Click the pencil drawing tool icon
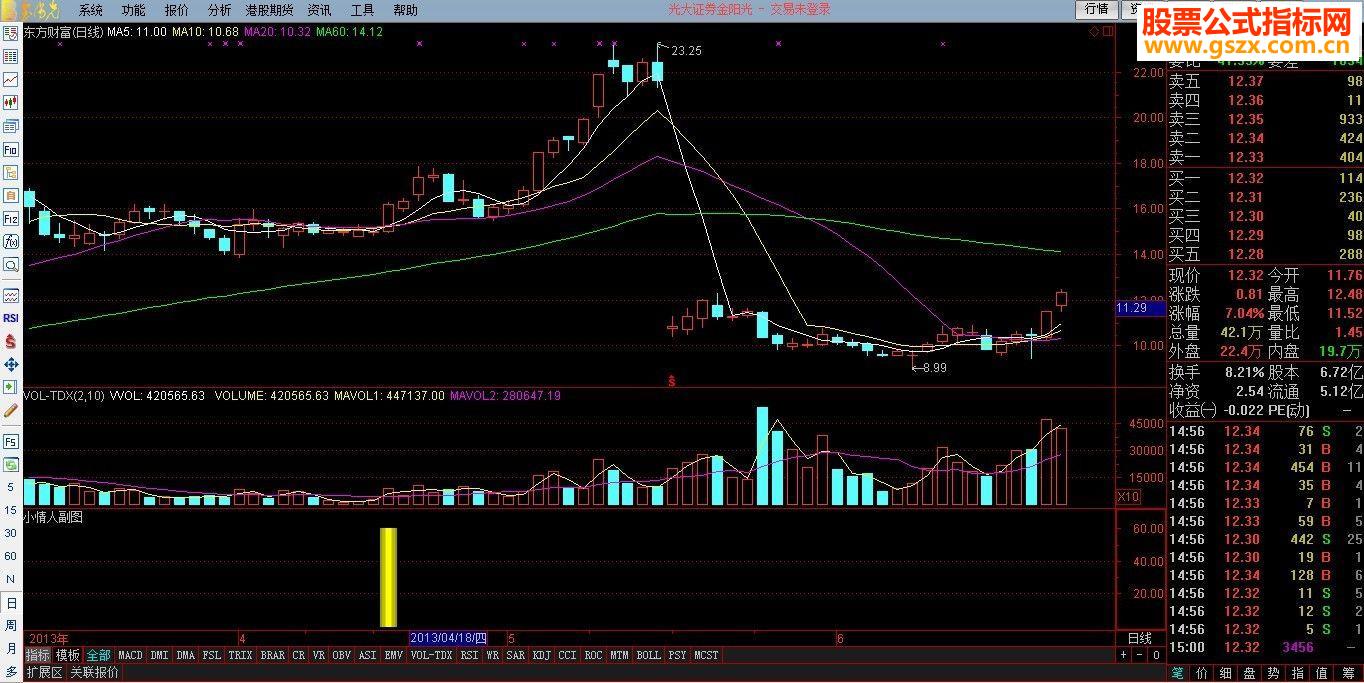 (11, 410)
